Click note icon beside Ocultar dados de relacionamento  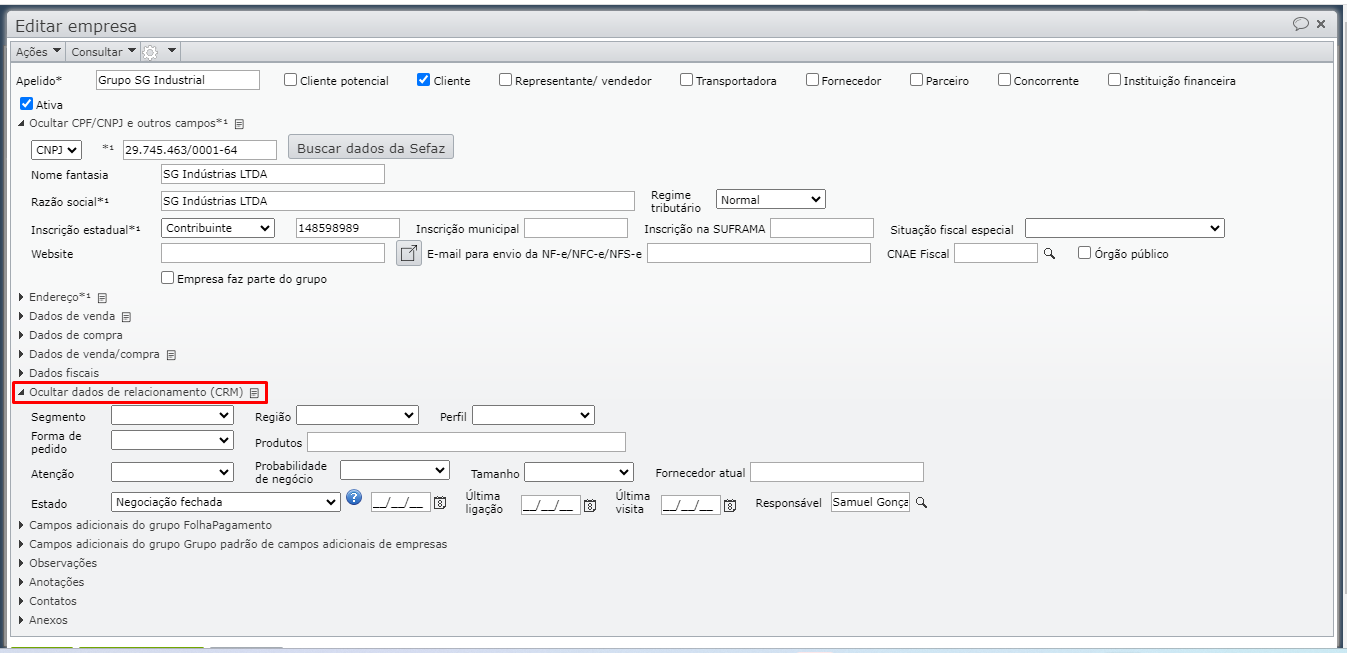[x=254, y=393]
